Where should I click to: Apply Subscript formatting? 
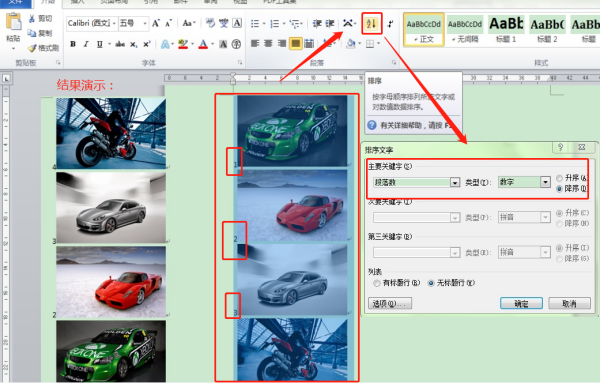pyautogui.click(x=133, y=44)
